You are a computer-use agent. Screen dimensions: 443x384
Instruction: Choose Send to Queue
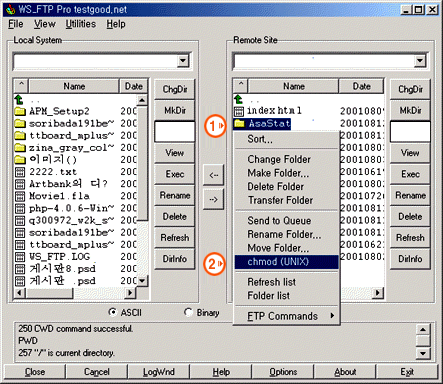[x=287, y=221]
